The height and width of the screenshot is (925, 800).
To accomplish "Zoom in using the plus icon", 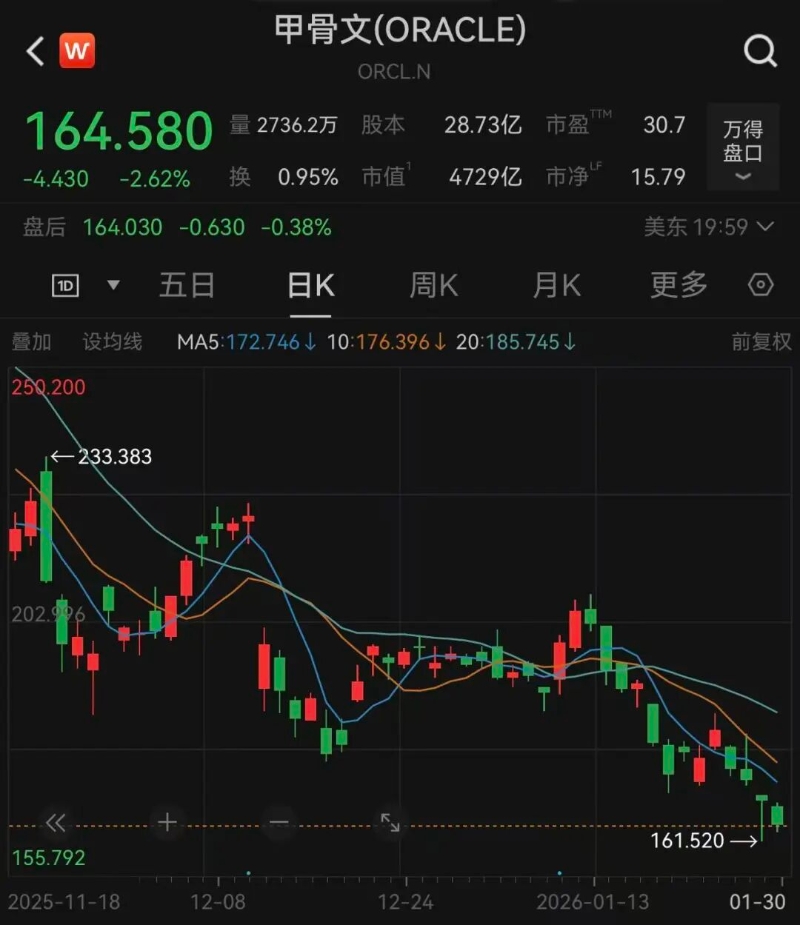I will [x=166, y=822].
